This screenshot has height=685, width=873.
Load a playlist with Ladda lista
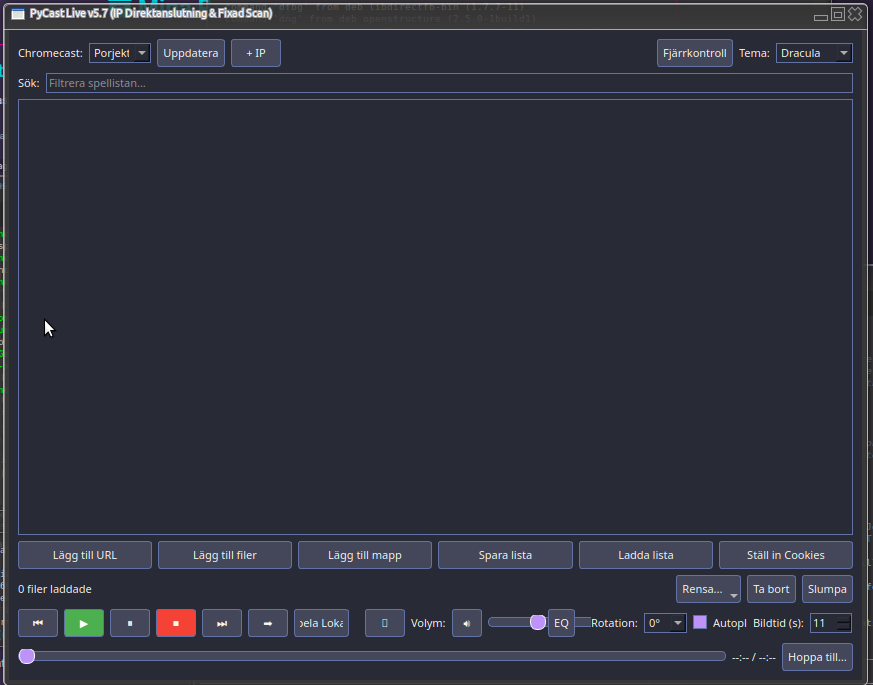tap(646, 555)
